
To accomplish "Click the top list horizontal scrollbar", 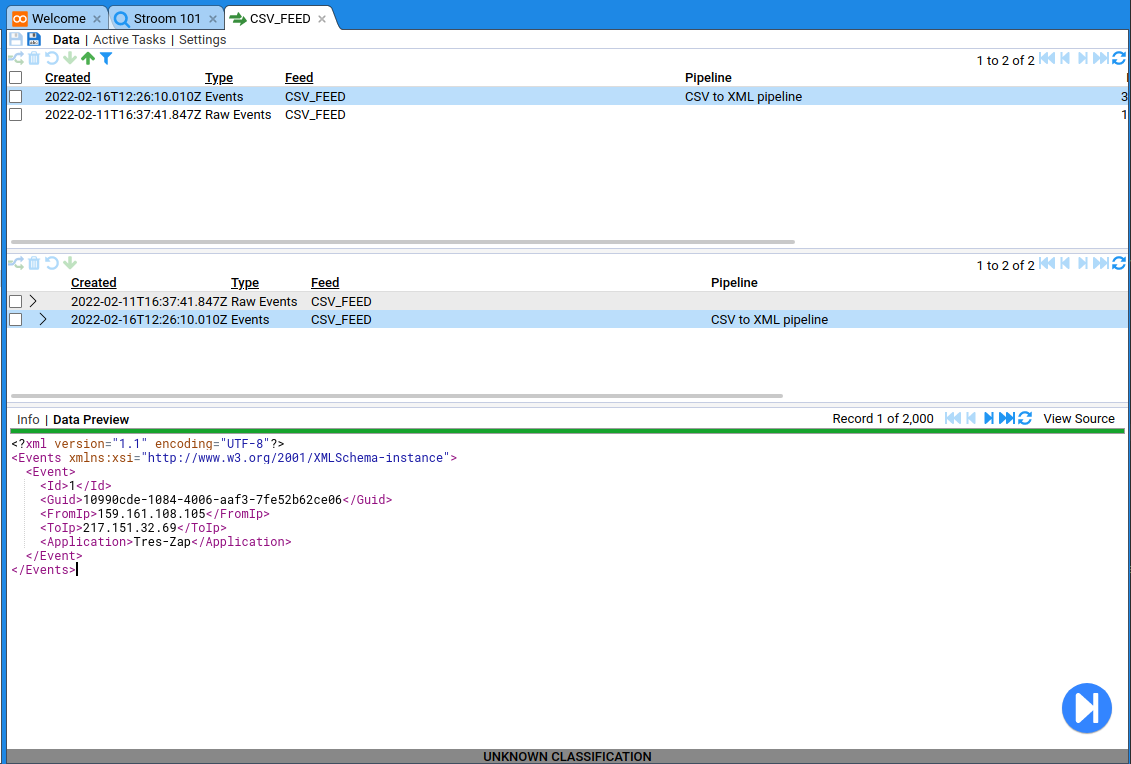I will [x=402, y=242].
